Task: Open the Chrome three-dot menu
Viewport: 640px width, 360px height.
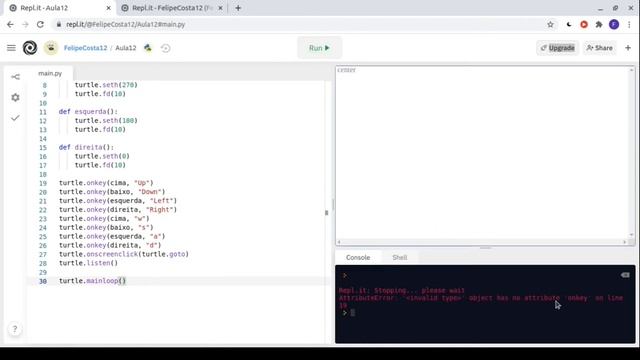Action: [x=630, y=24]
